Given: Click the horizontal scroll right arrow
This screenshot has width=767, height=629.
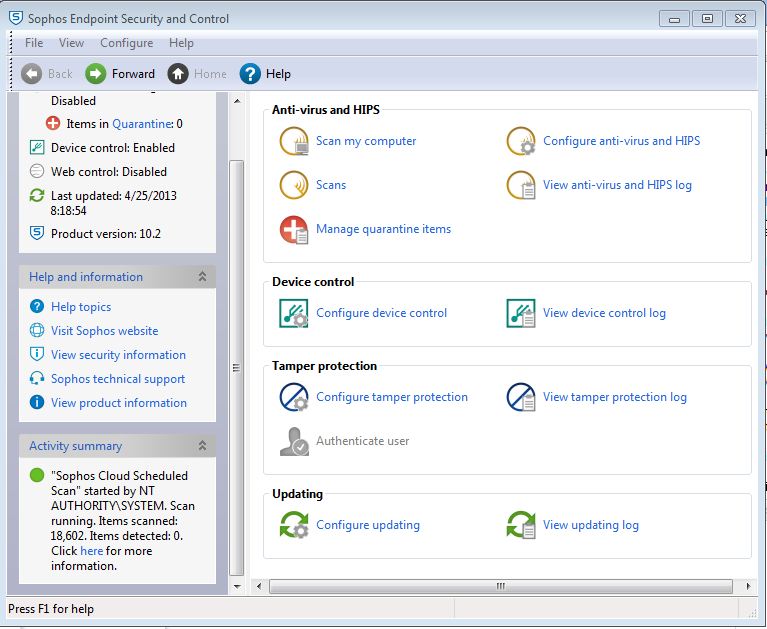Looking at the screenshot, I should click(748, 586).
